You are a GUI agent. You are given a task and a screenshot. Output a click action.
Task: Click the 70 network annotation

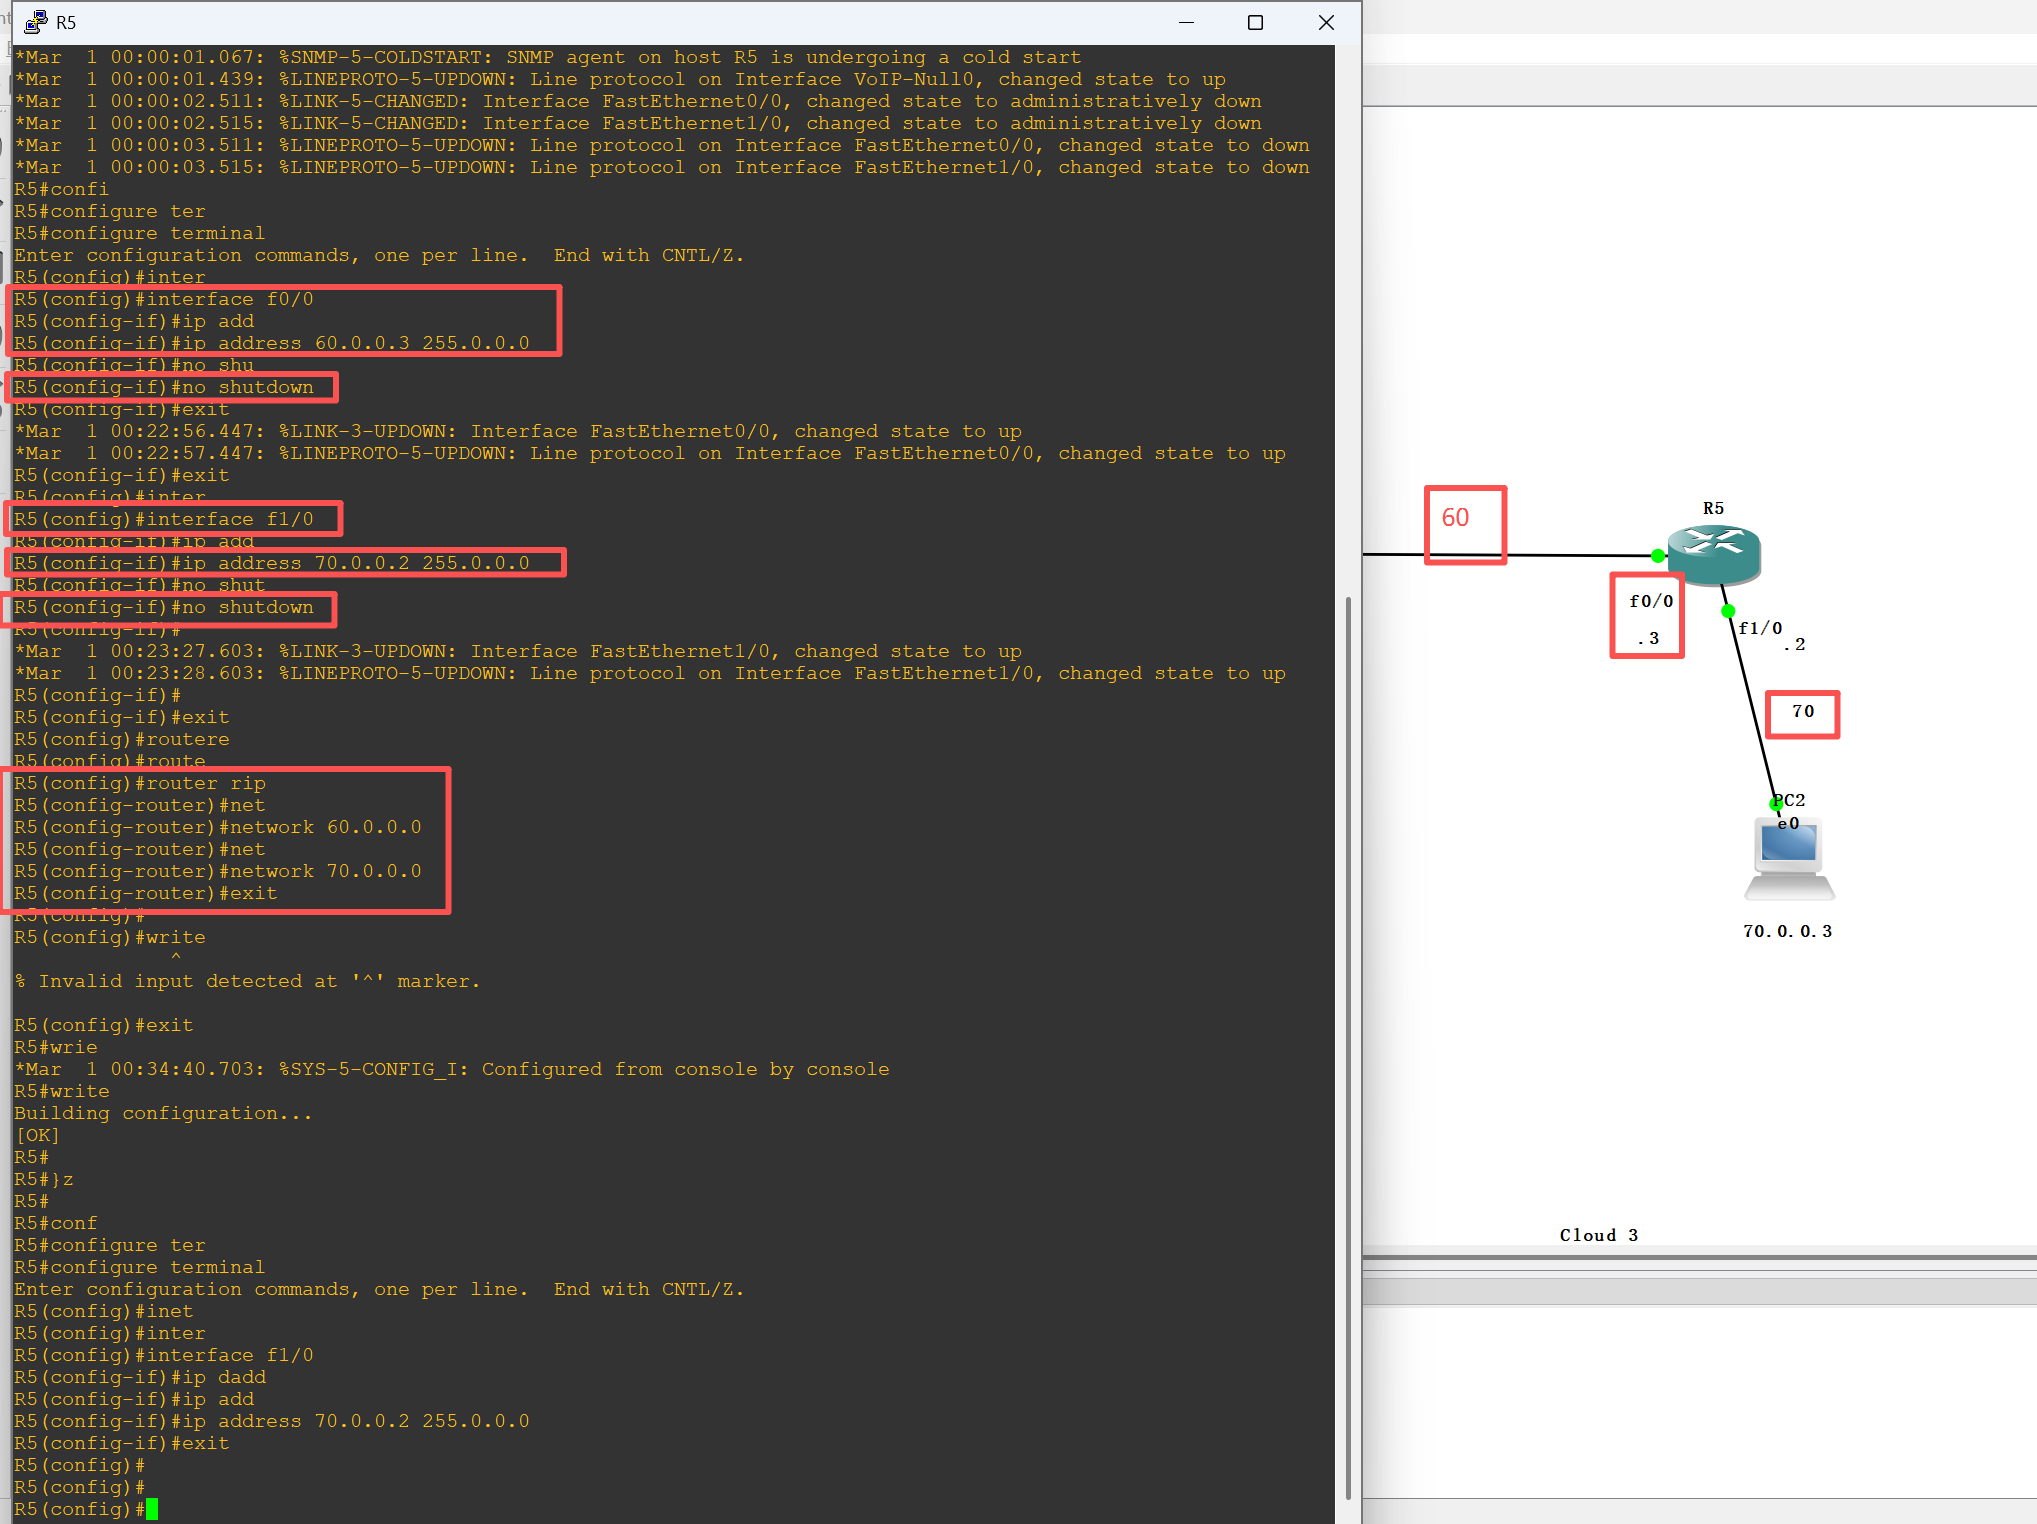point(1802,711)
